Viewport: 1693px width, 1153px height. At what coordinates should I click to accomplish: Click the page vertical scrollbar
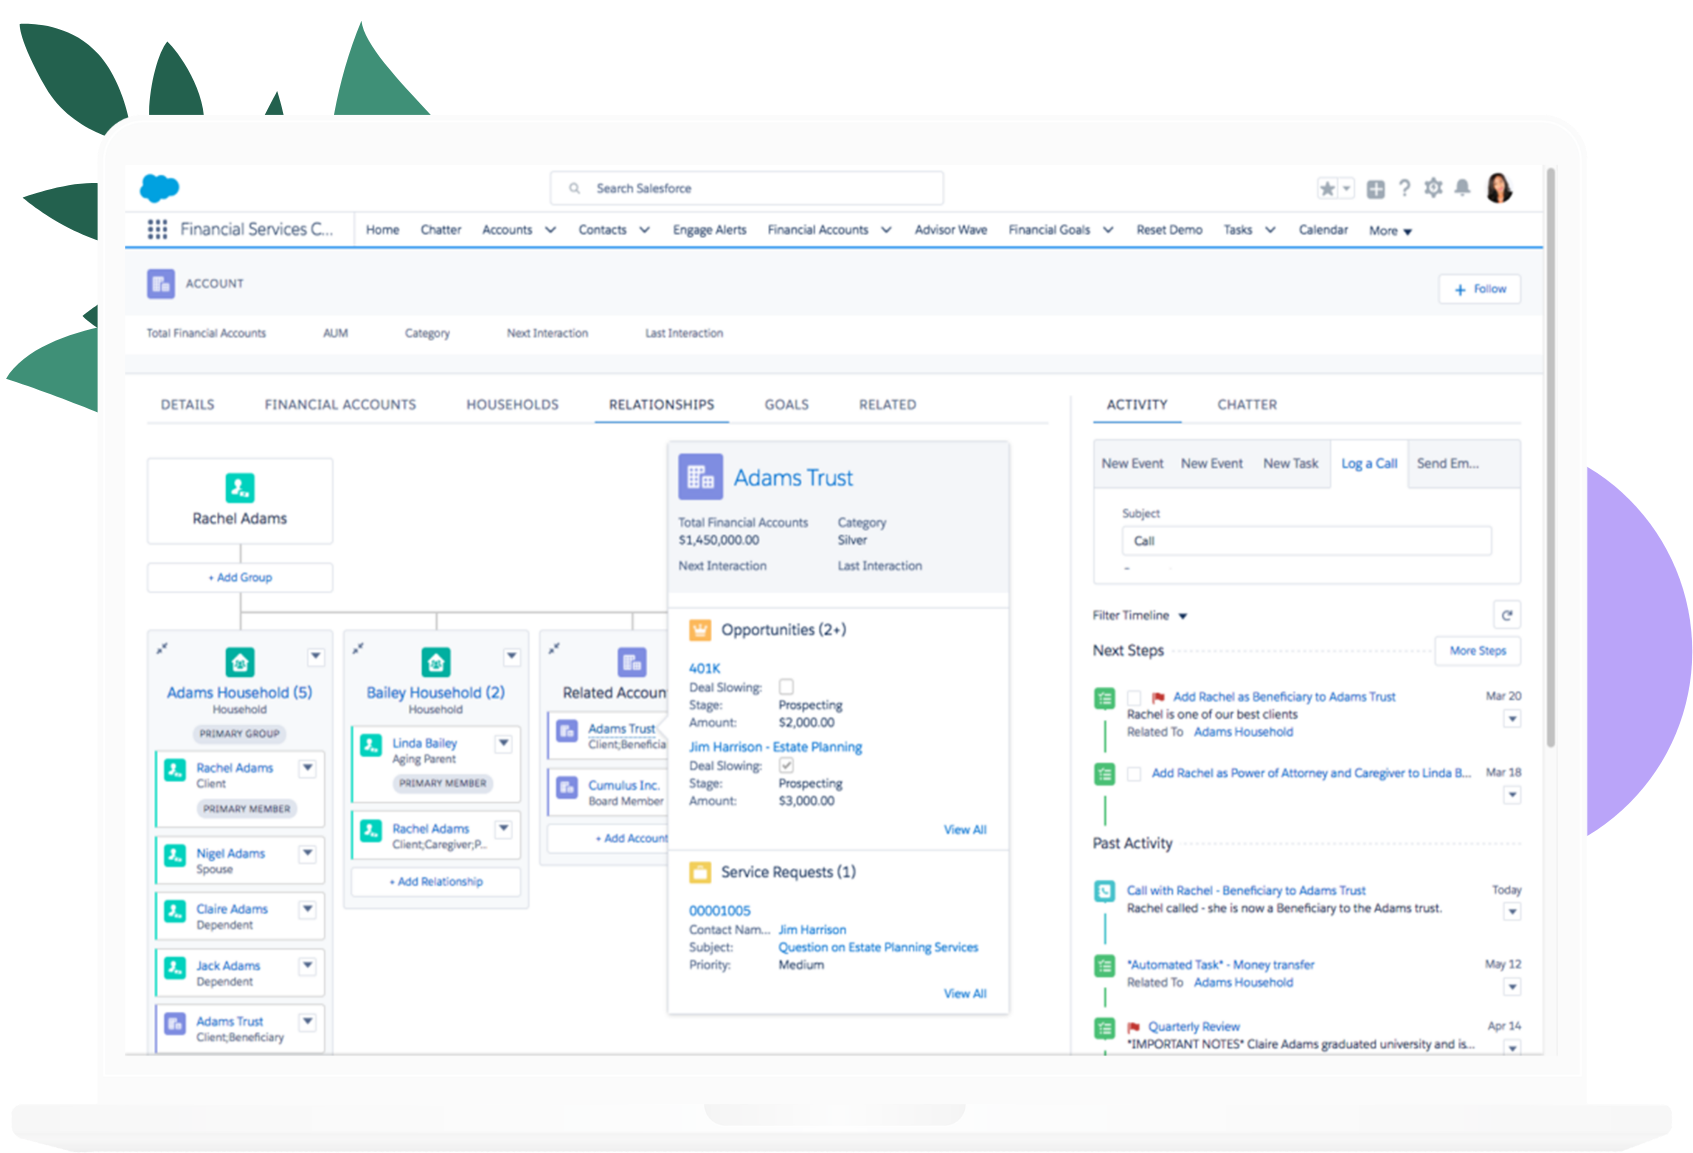click(1551, 458)
